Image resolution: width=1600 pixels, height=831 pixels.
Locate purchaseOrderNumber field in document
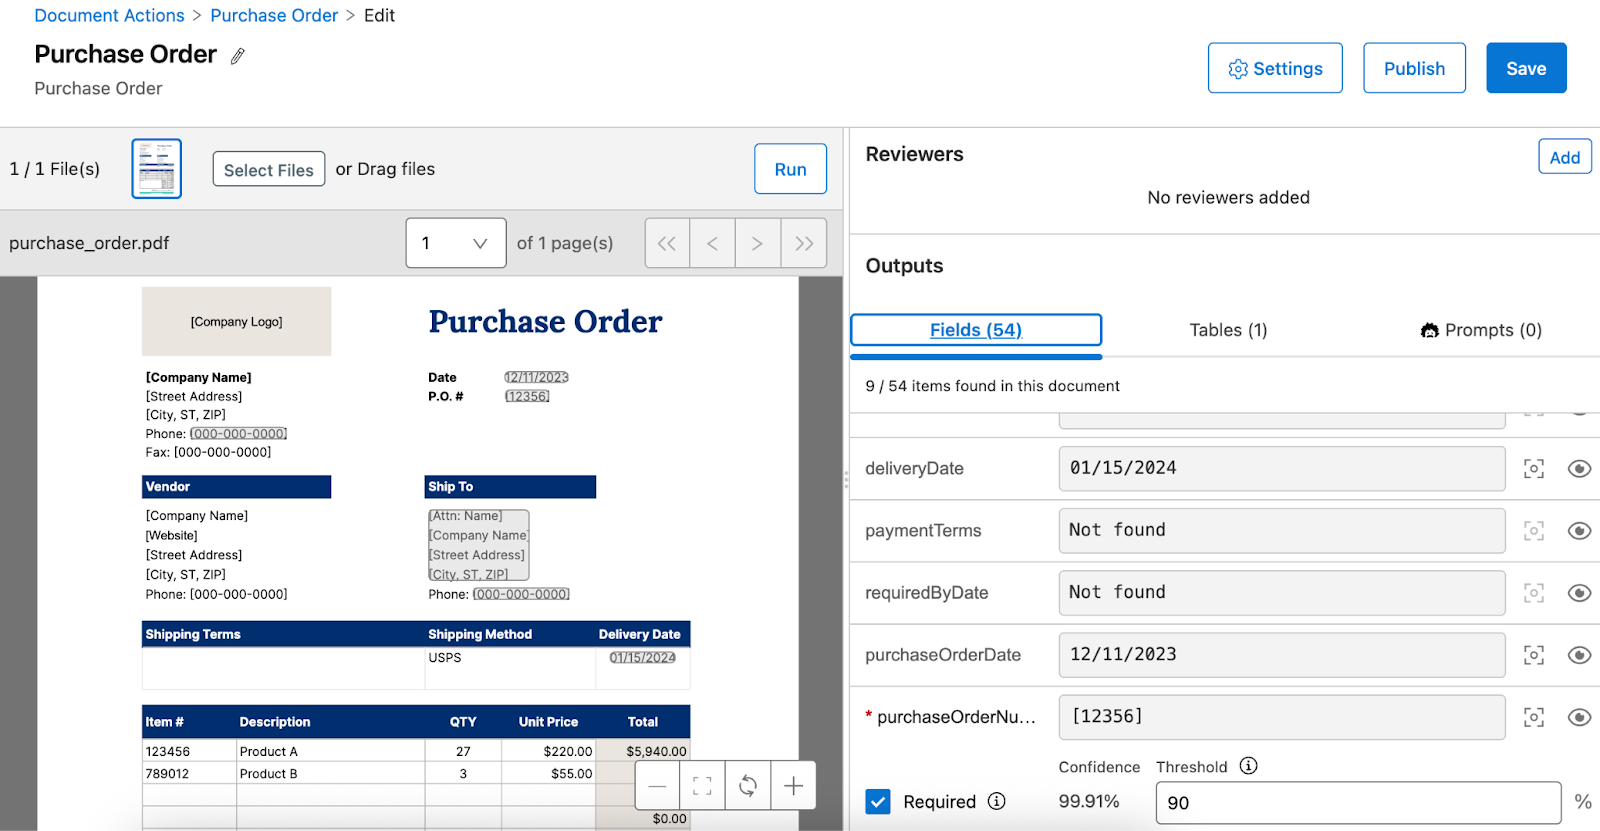[1534, 717]
